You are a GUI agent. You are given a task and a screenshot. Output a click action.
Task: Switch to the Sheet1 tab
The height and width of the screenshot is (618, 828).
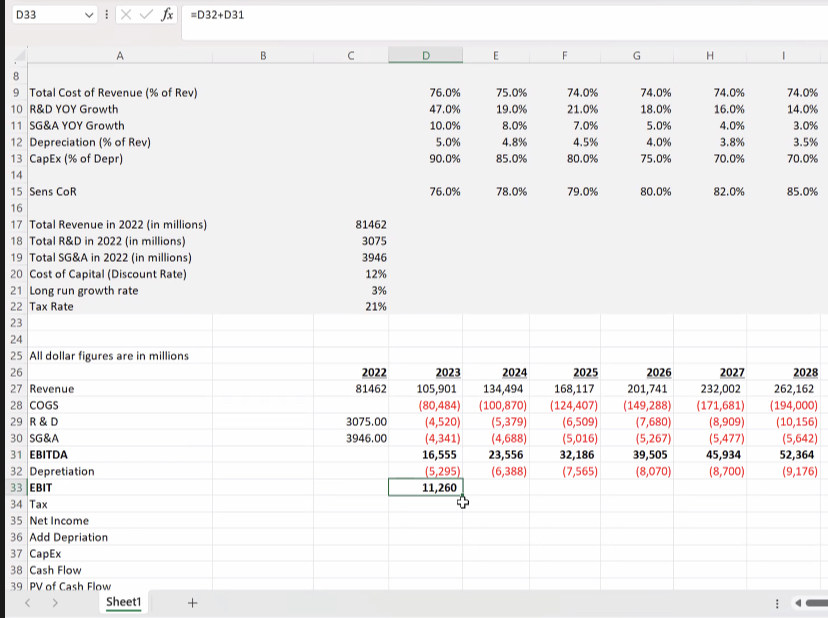123,603
